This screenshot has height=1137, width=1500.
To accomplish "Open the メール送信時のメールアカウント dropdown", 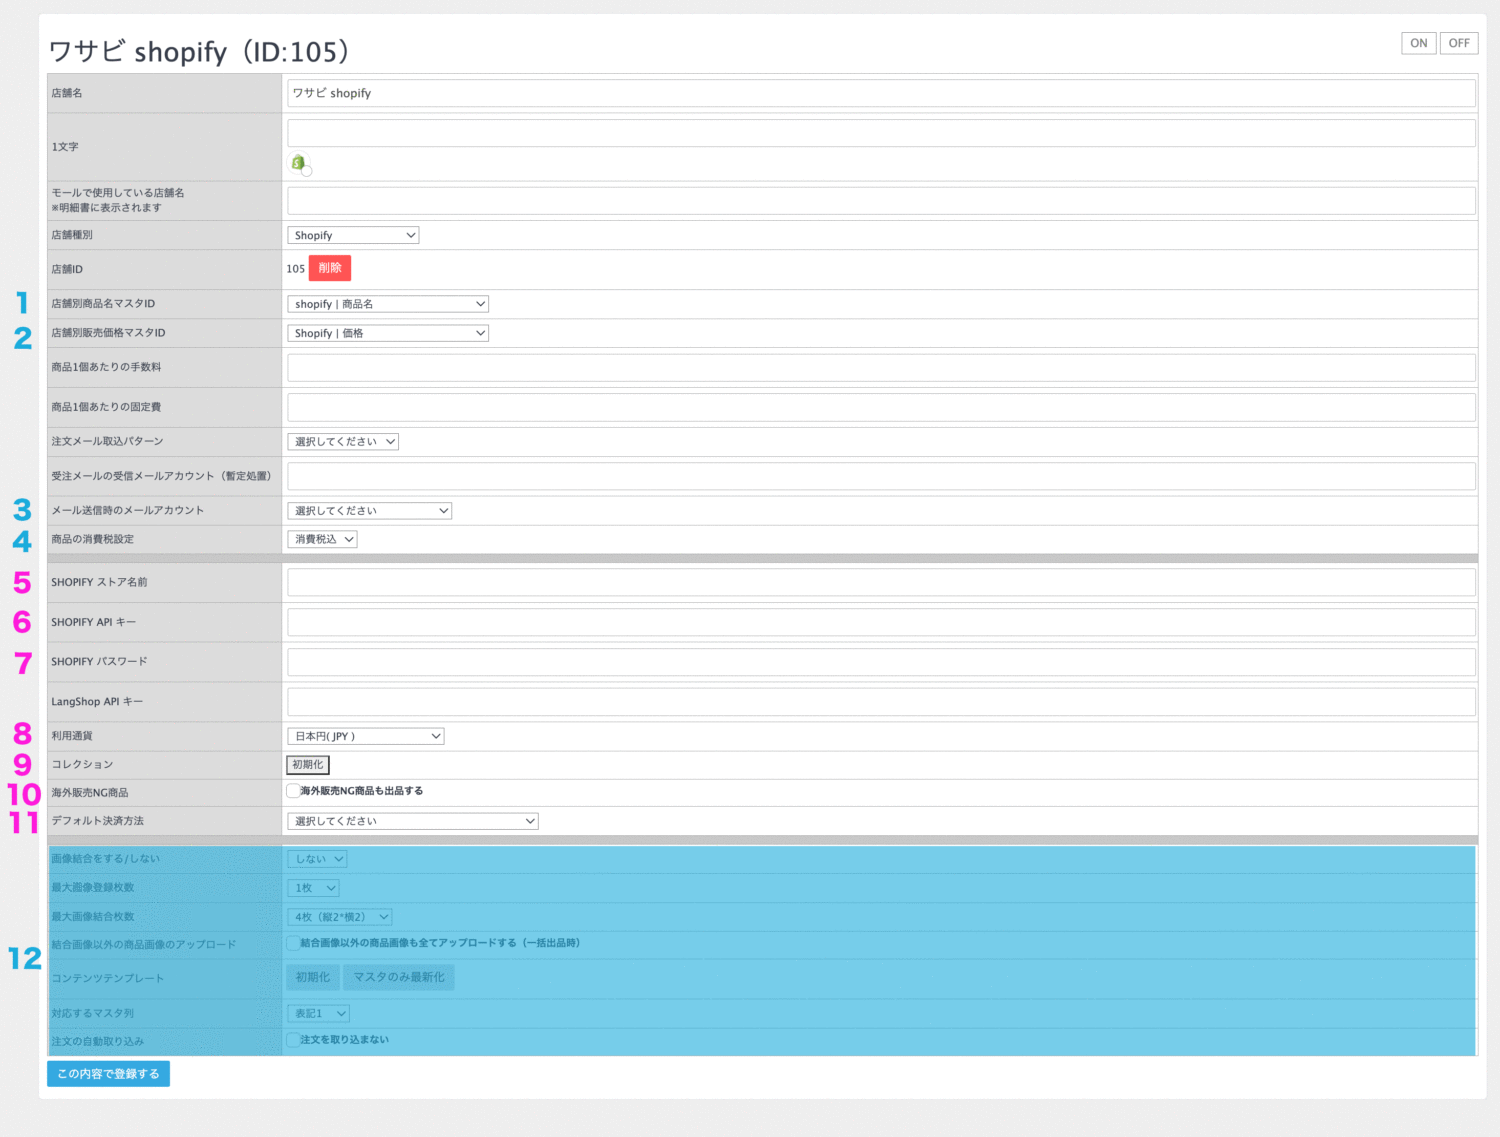I will coord(369,511).
